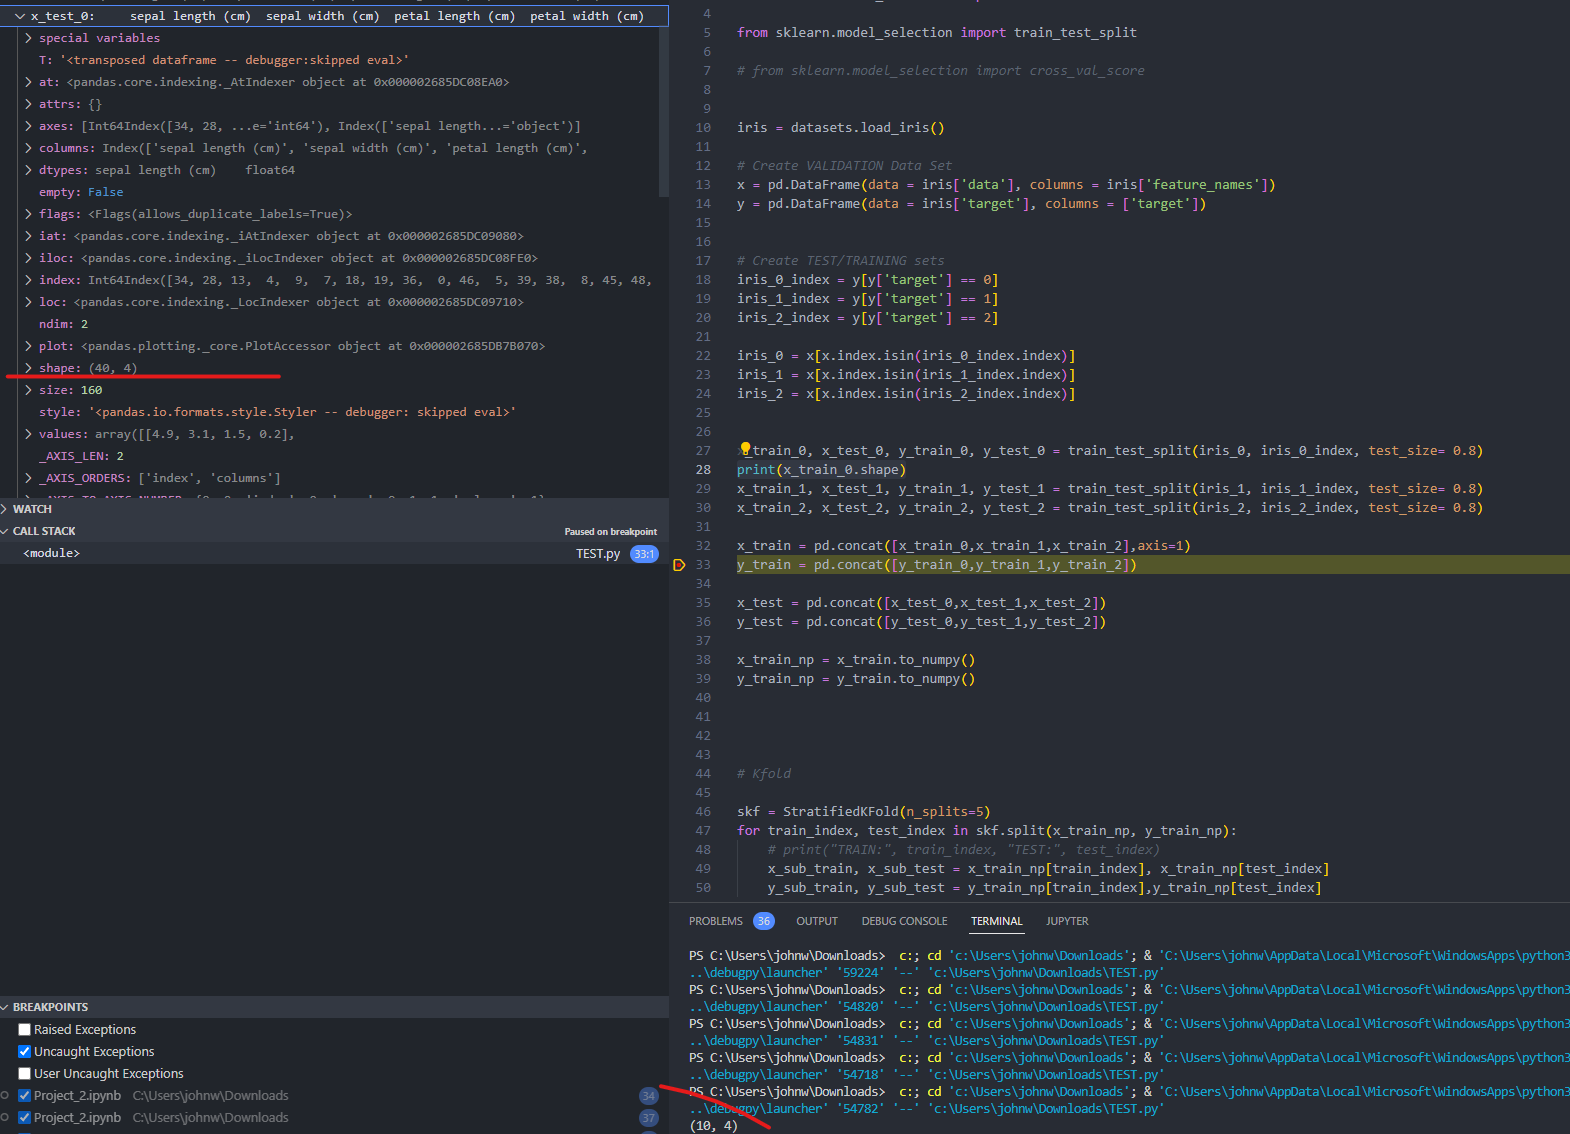Expand the plot PlotAccessor variable
Screen dimensions: 1570x1134
pos(28,346)
